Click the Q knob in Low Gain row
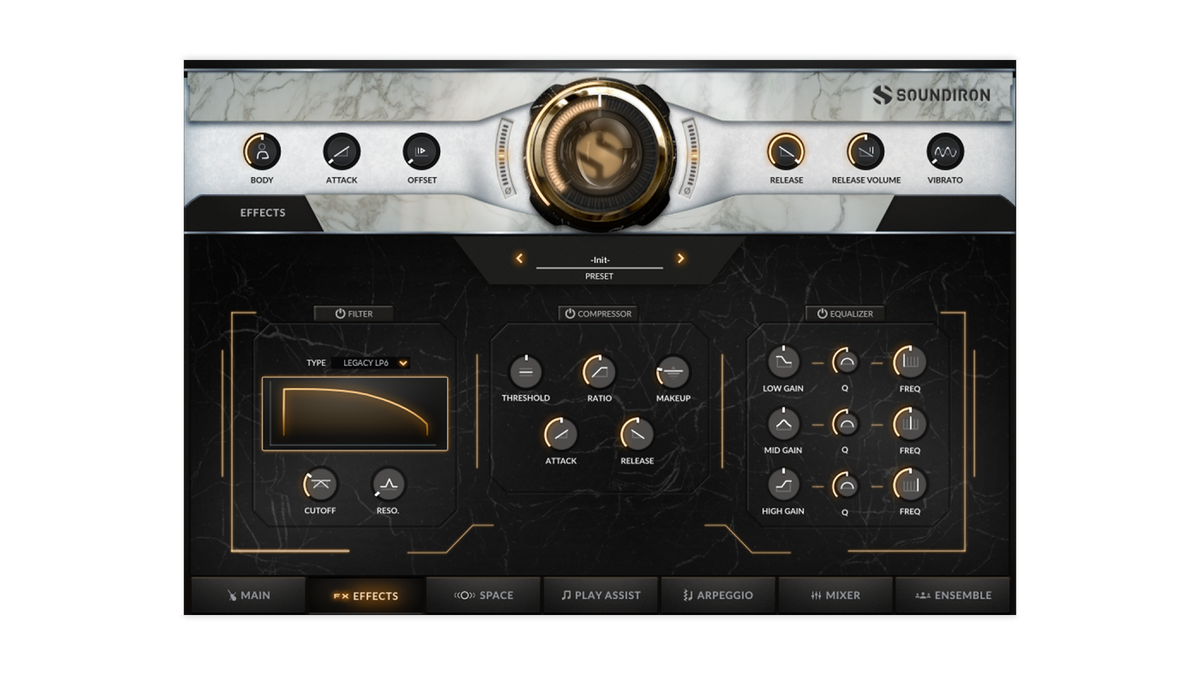This screenshot has height=675, width=1200. [846, 362]
